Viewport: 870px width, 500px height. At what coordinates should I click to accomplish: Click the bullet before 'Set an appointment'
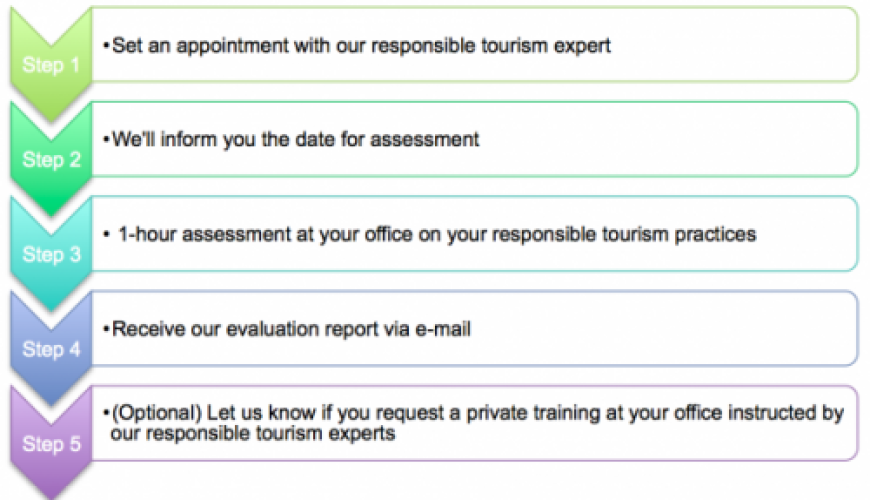(107, 45)
